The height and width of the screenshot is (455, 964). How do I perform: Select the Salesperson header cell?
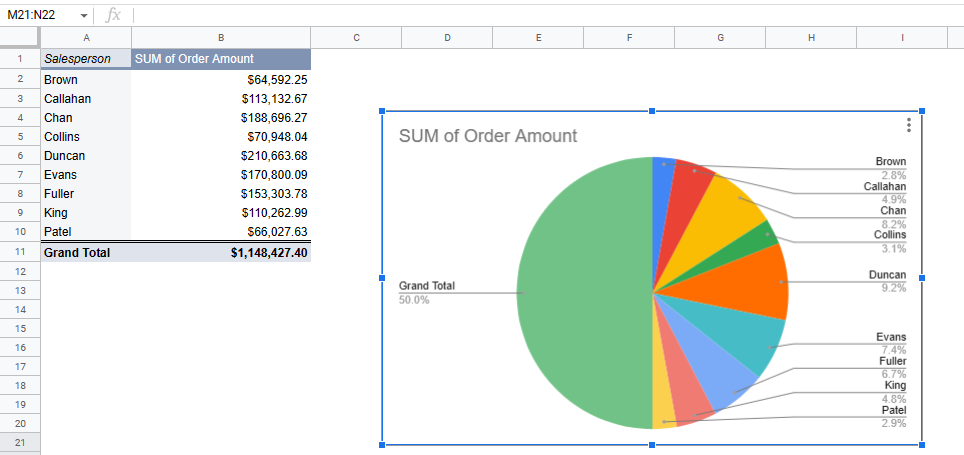pyautogui.click(x=85, y=59)
